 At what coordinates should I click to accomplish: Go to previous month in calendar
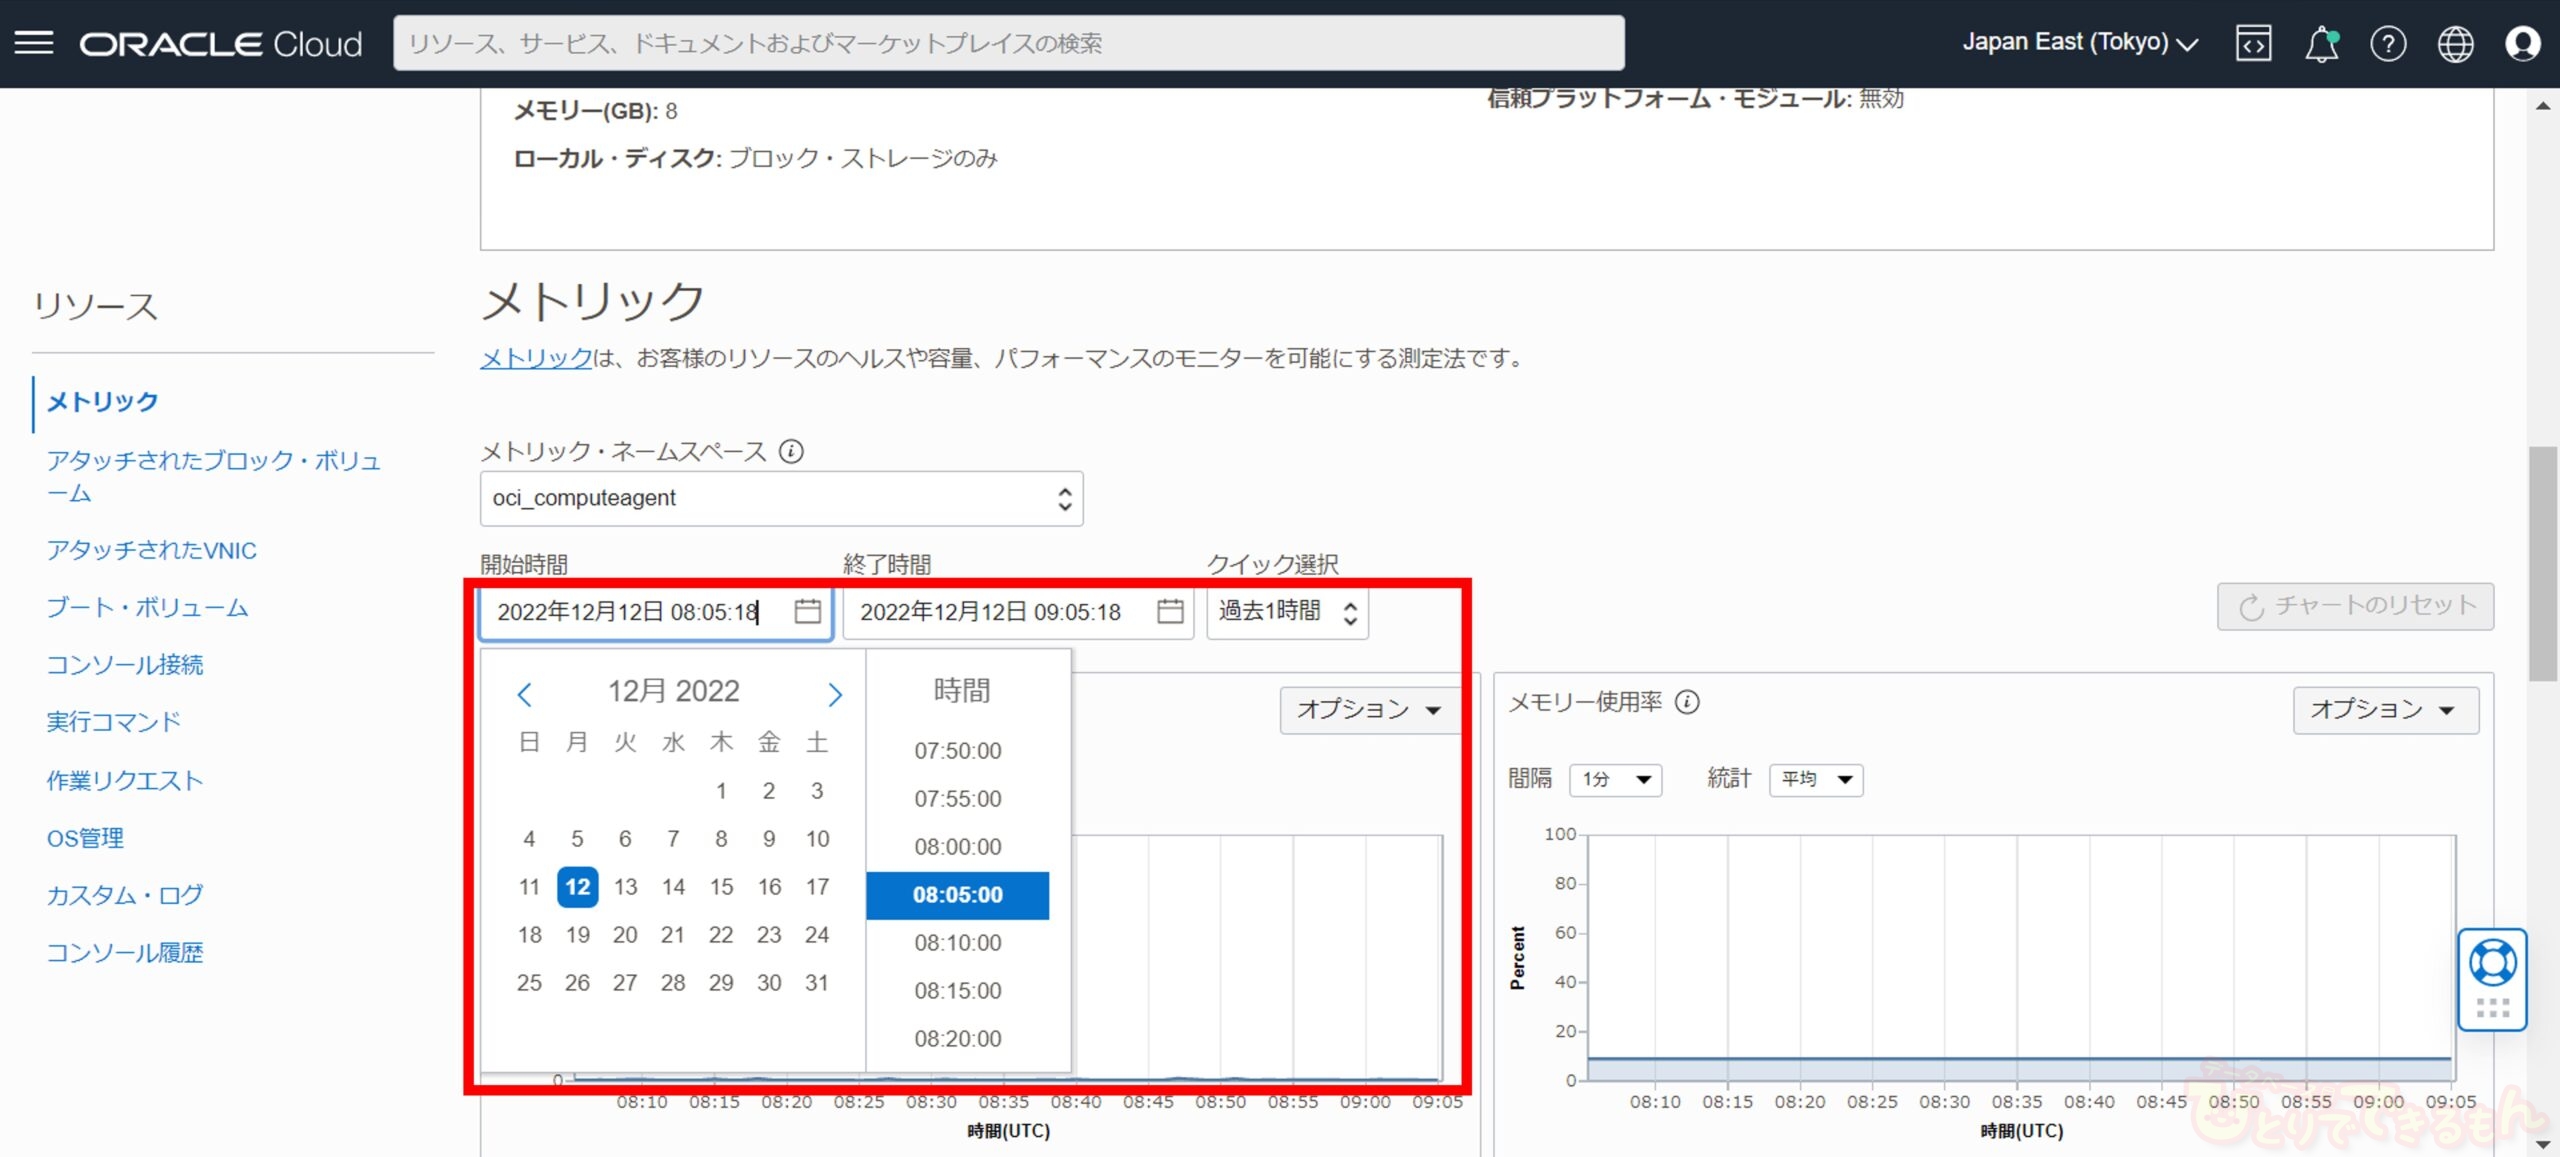click(x=525, y=694)
